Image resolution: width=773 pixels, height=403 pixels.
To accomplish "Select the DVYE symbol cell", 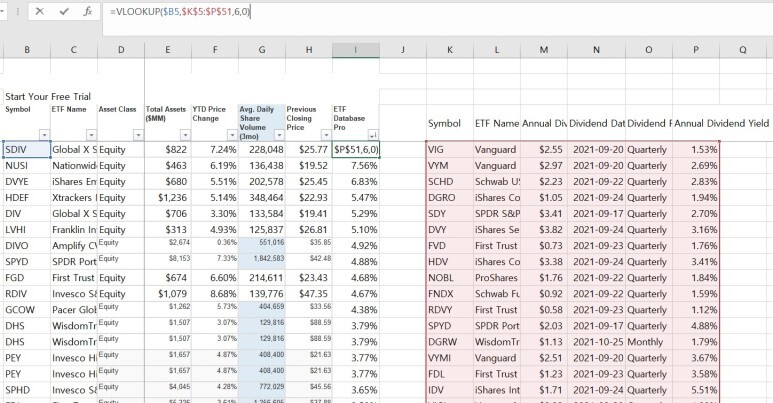I will click(27, 182).
